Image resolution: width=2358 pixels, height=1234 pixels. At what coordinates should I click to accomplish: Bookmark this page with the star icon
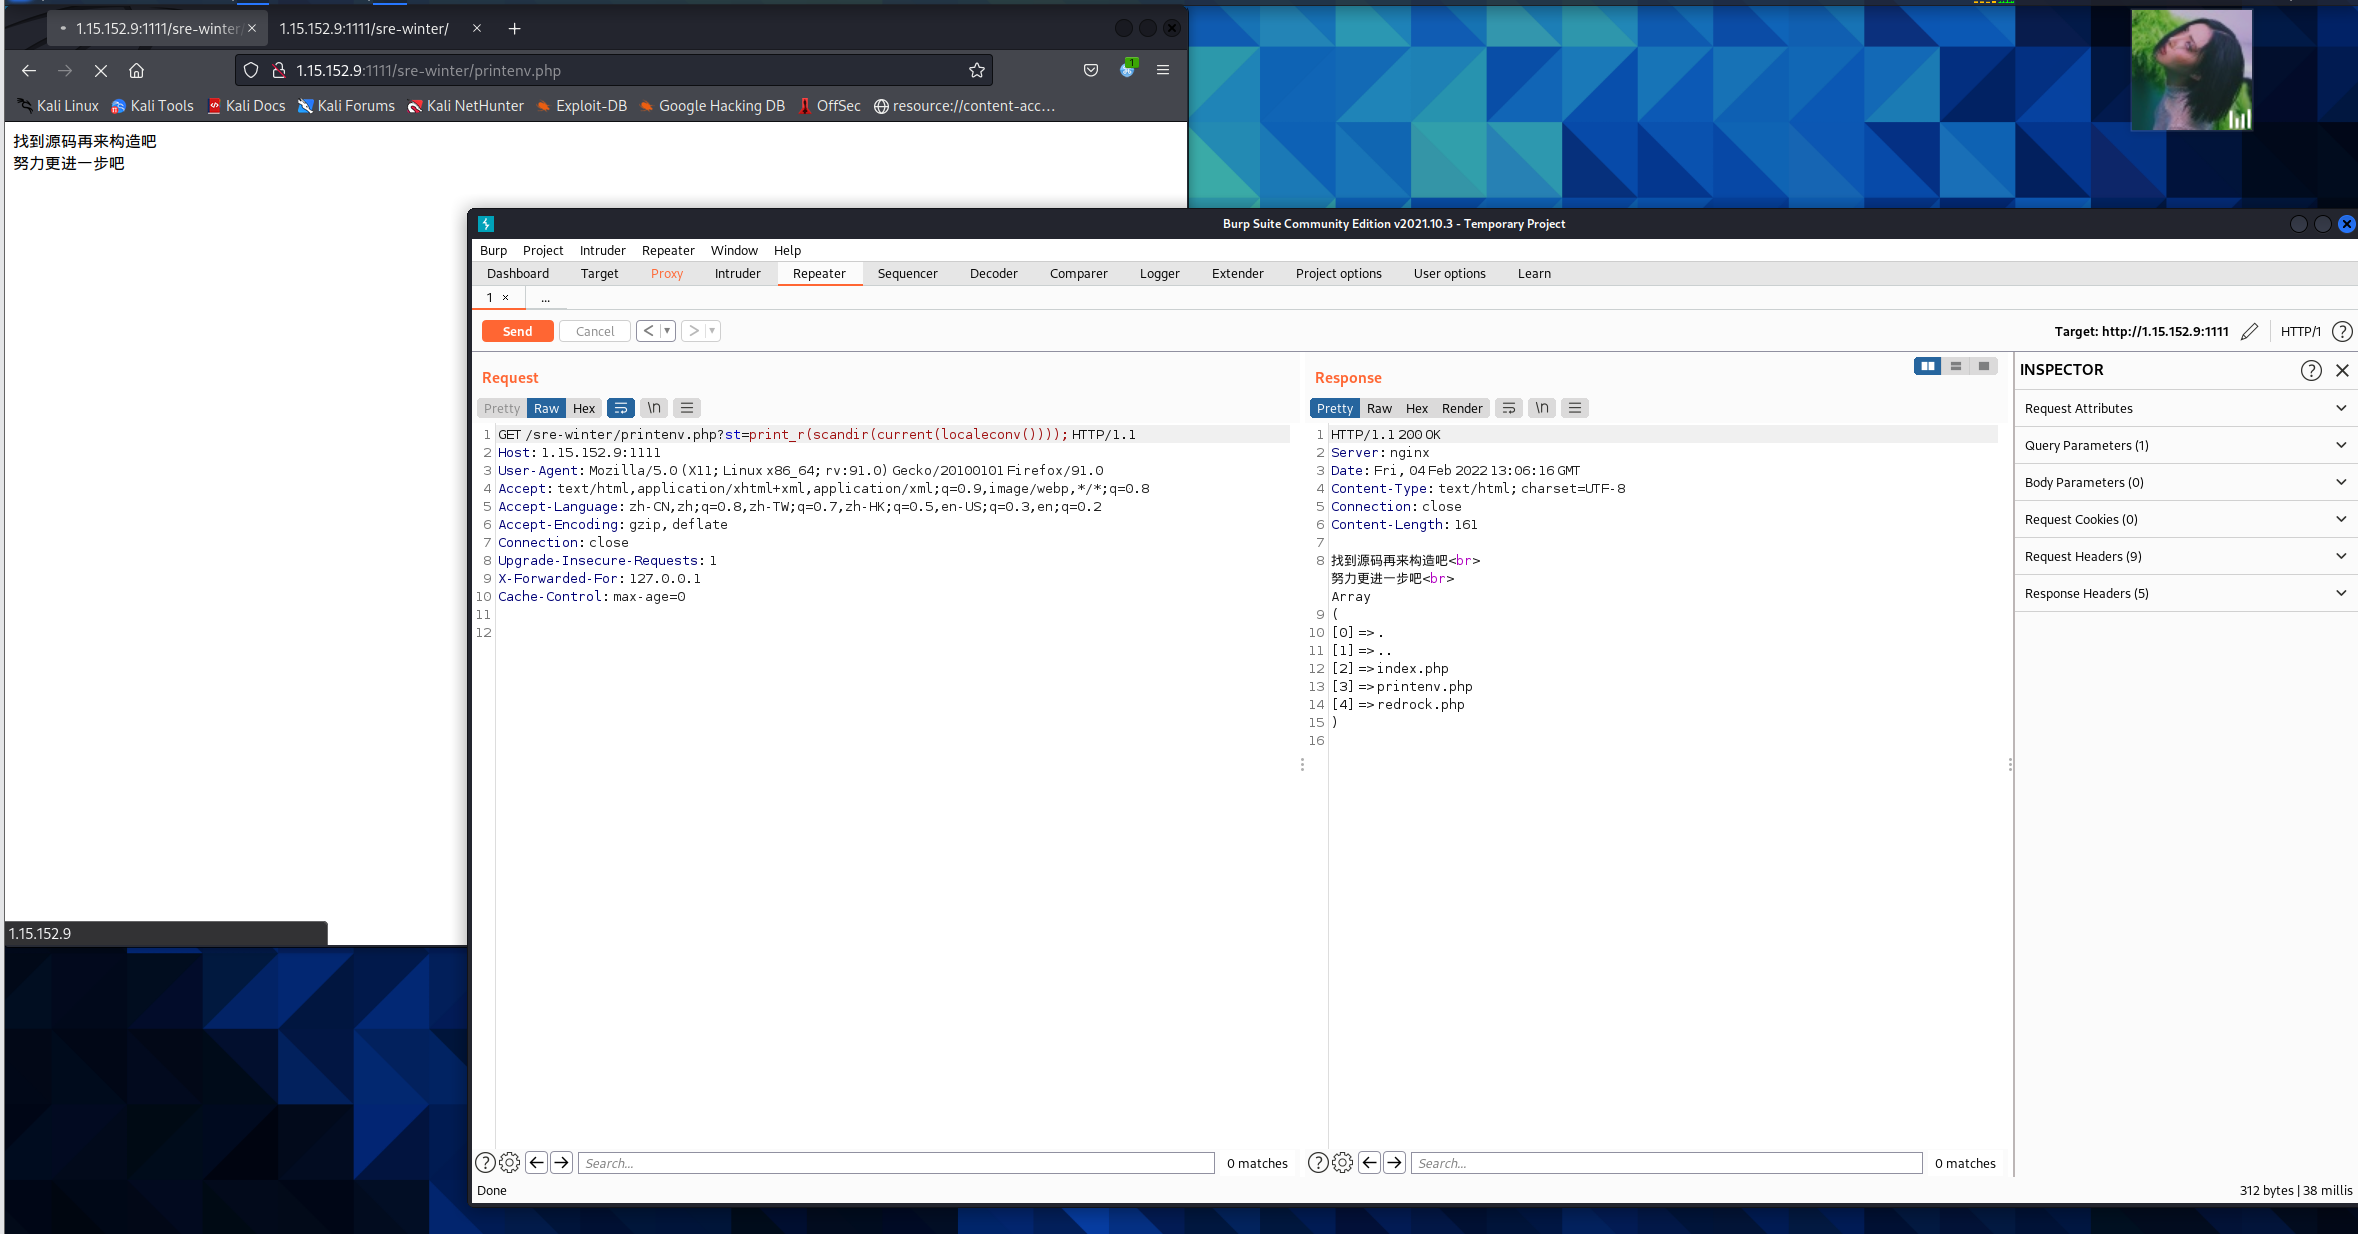coord(977,70)
